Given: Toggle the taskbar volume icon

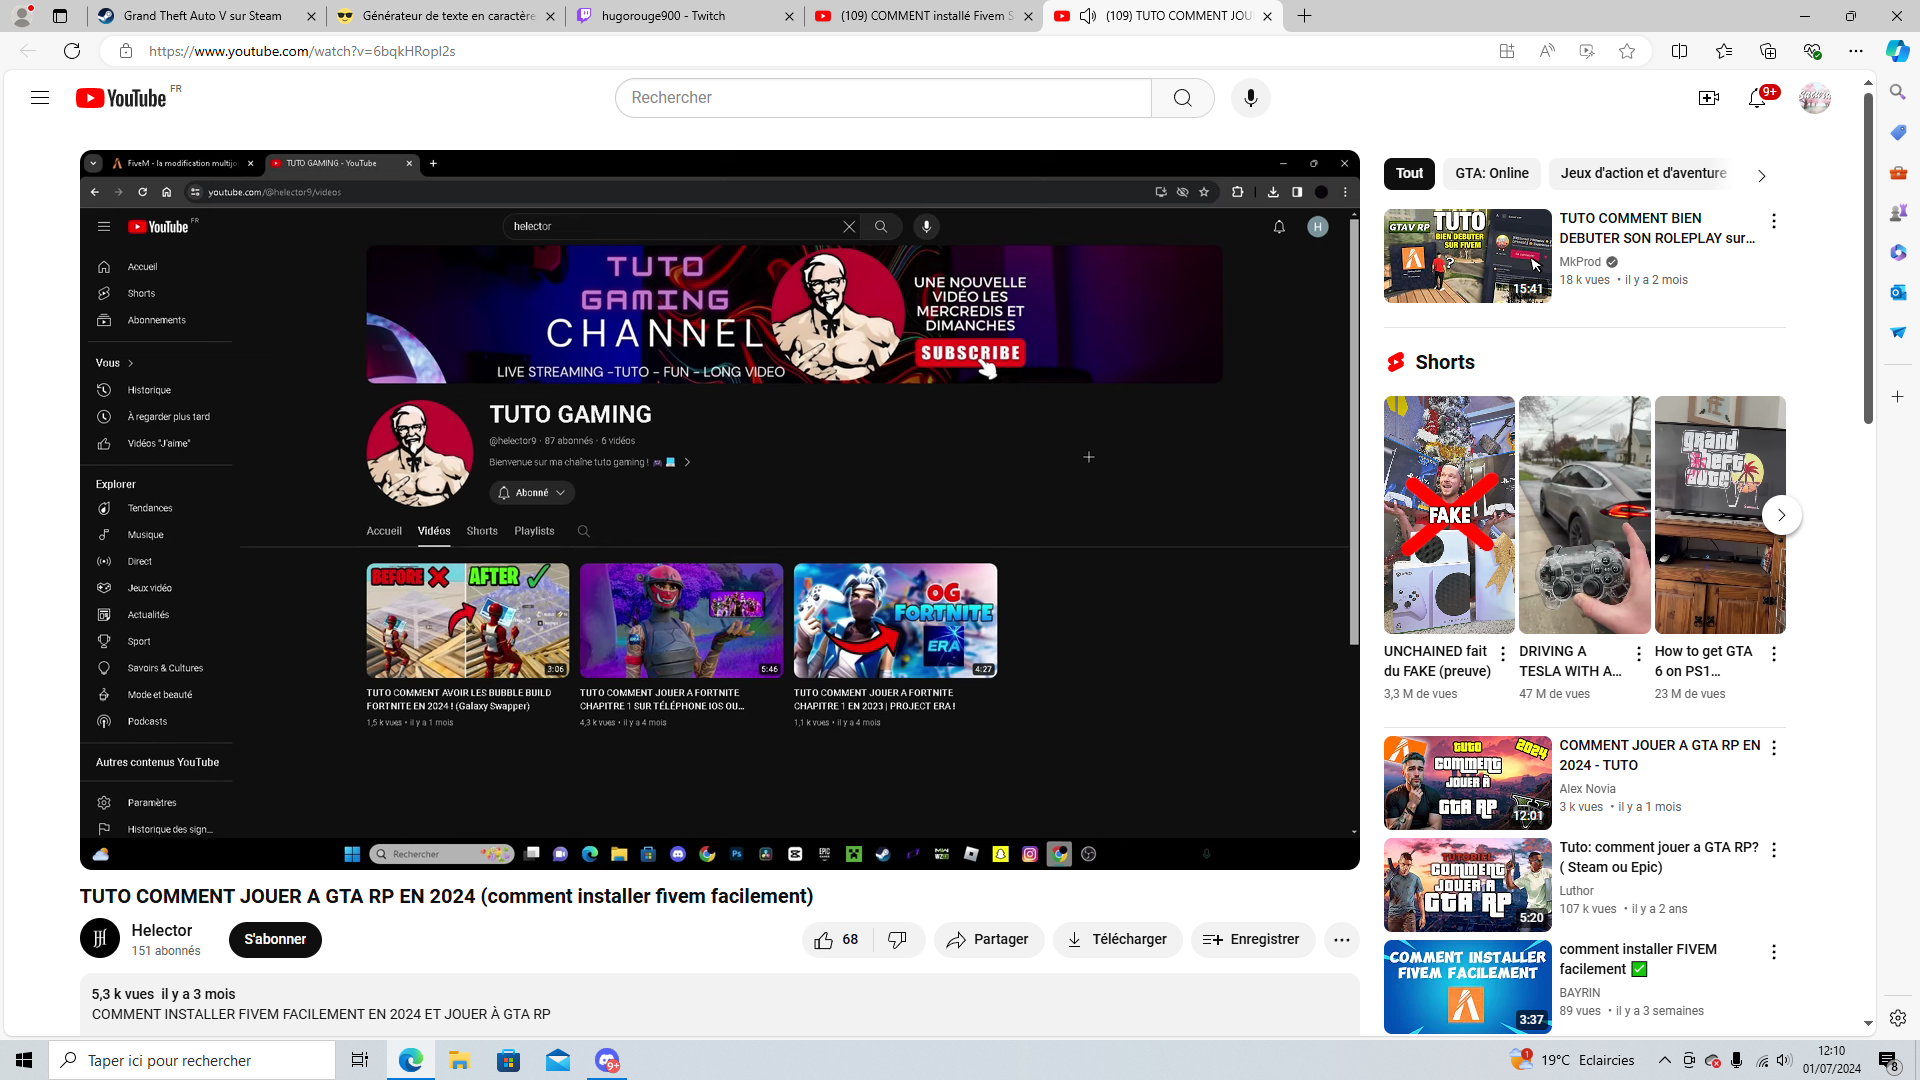Looking at the screenshot, I should (1784, 1060).
